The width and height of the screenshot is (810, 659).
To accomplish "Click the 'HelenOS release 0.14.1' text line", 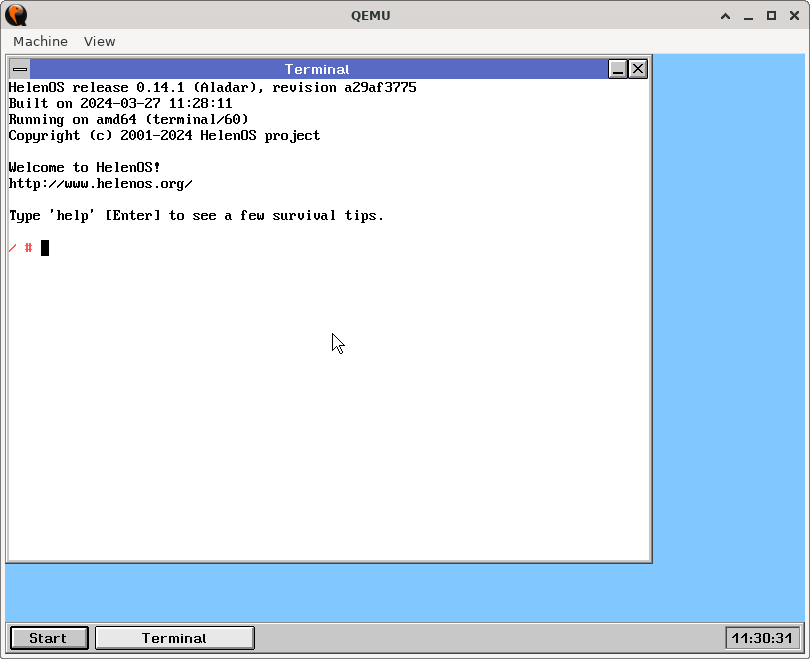I will point(212,88).
